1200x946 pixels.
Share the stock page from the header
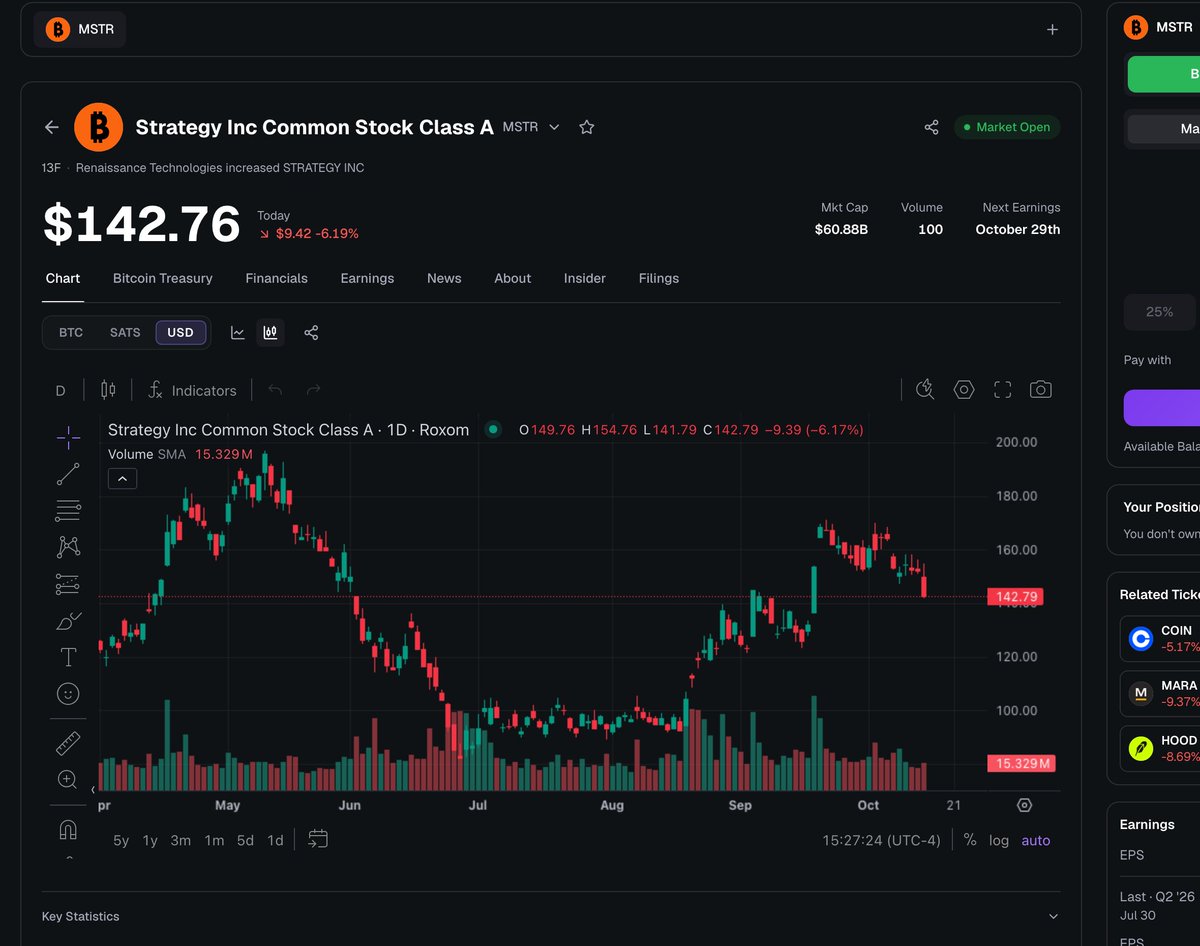tap(931, 127)
